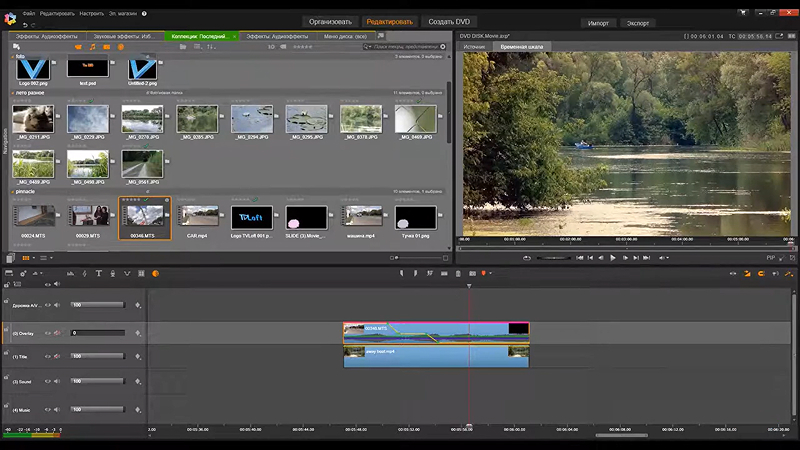Toggle visibility eye on Music track

pyautogui.click(x=48, y=410)
